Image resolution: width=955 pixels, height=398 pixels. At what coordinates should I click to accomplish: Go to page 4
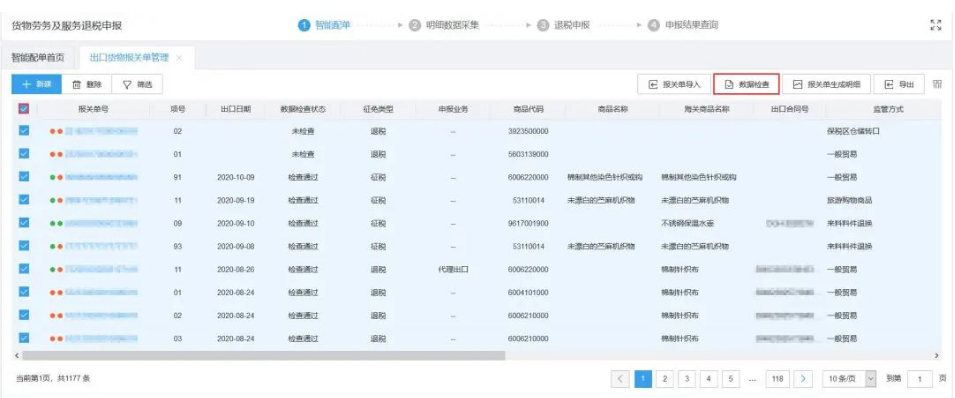[709, 378]
